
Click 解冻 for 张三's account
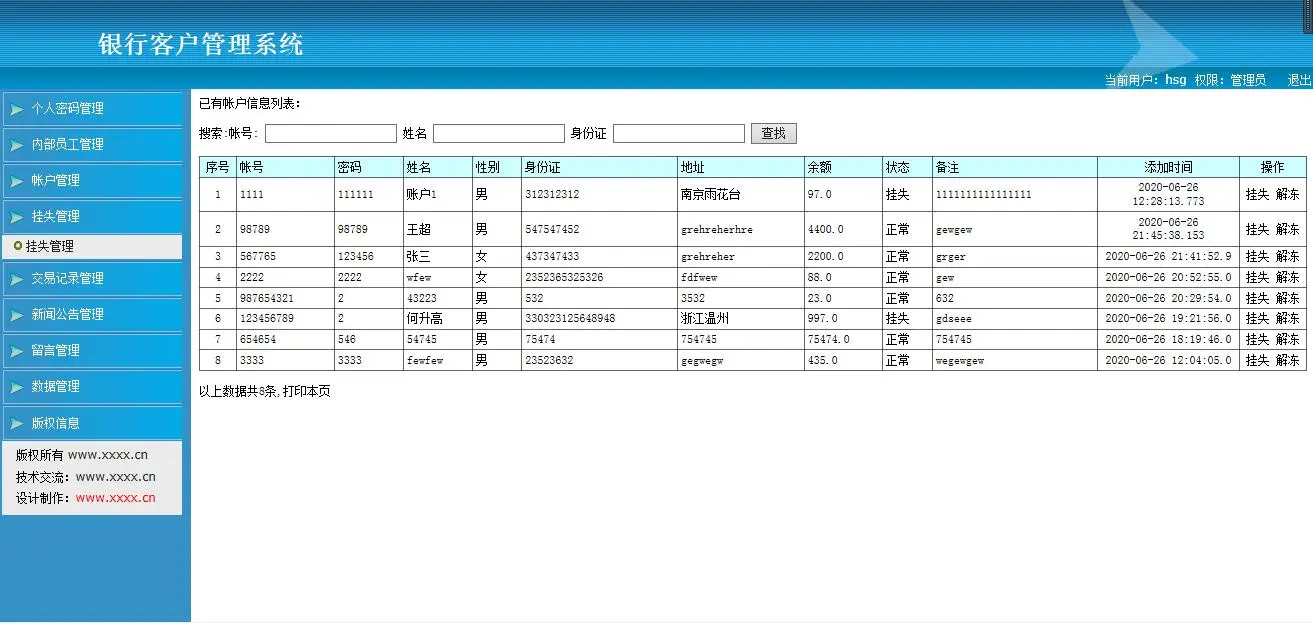pos(1288,257)
